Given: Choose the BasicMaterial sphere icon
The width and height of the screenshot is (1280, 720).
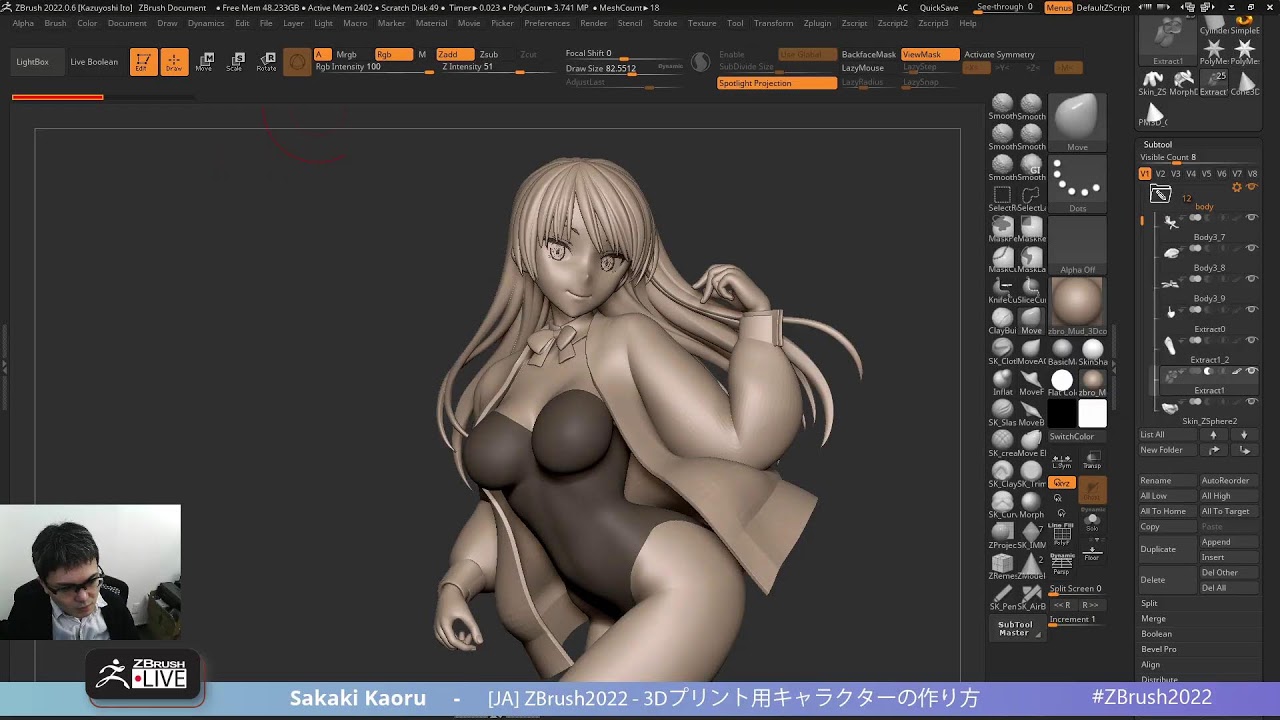Looking at the screenshot, I should click(1062, 350).
